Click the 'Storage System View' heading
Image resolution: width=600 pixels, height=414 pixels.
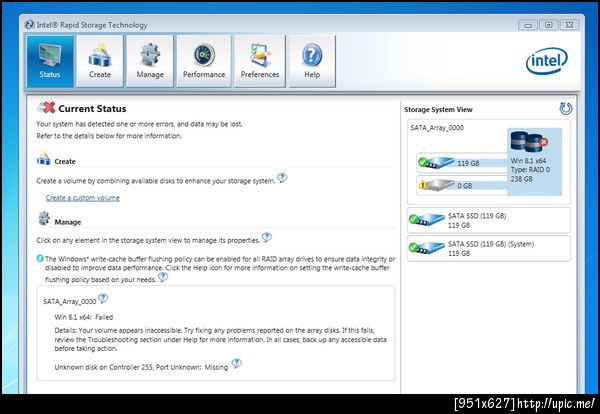[x=438, y=109]
